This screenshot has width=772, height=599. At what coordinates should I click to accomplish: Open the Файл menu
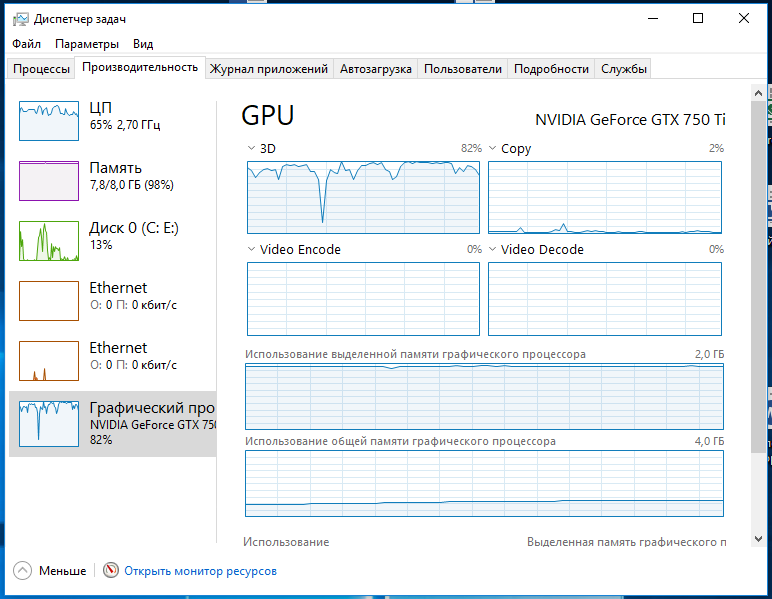click(x=27, y=44)
